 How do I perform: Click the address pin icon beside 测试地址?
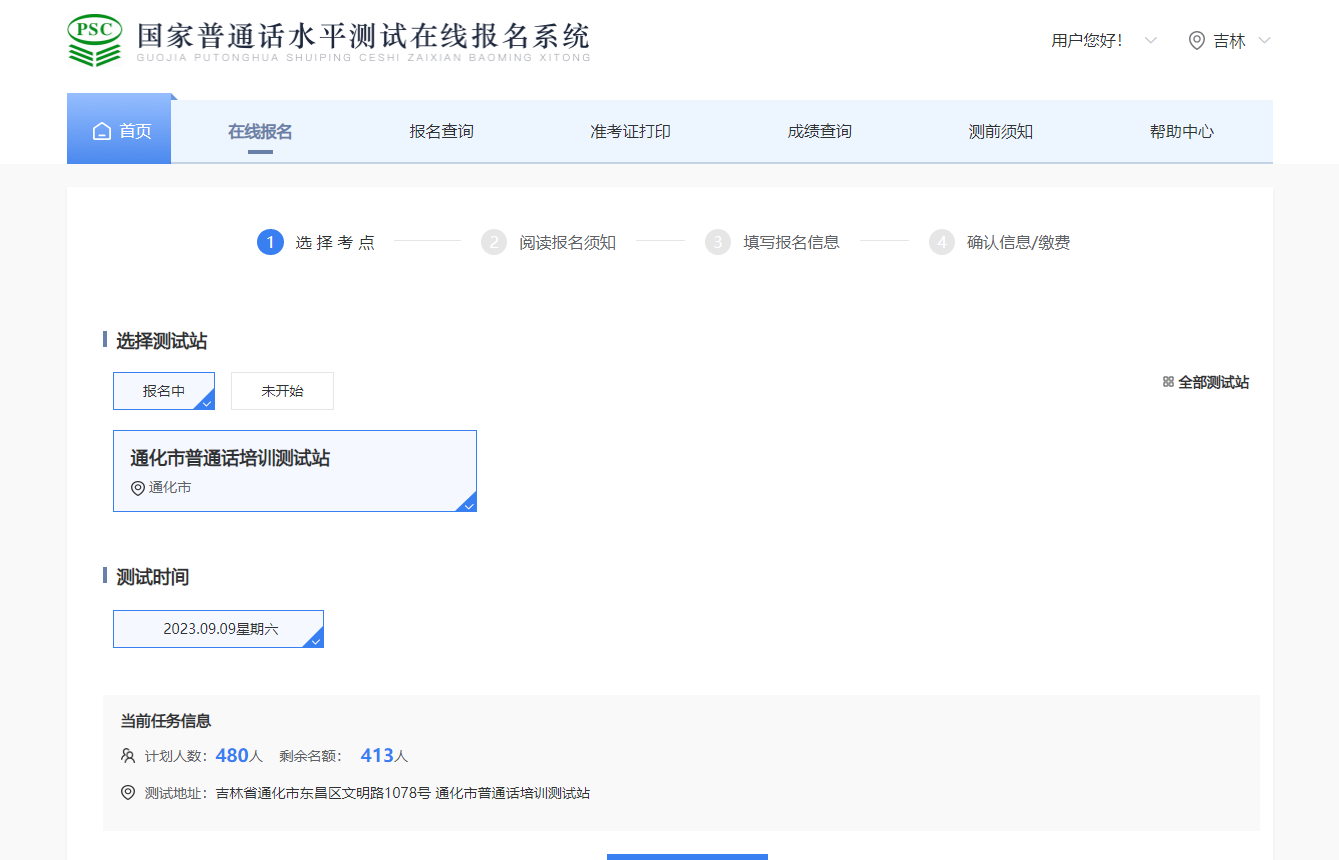[128, 793]
